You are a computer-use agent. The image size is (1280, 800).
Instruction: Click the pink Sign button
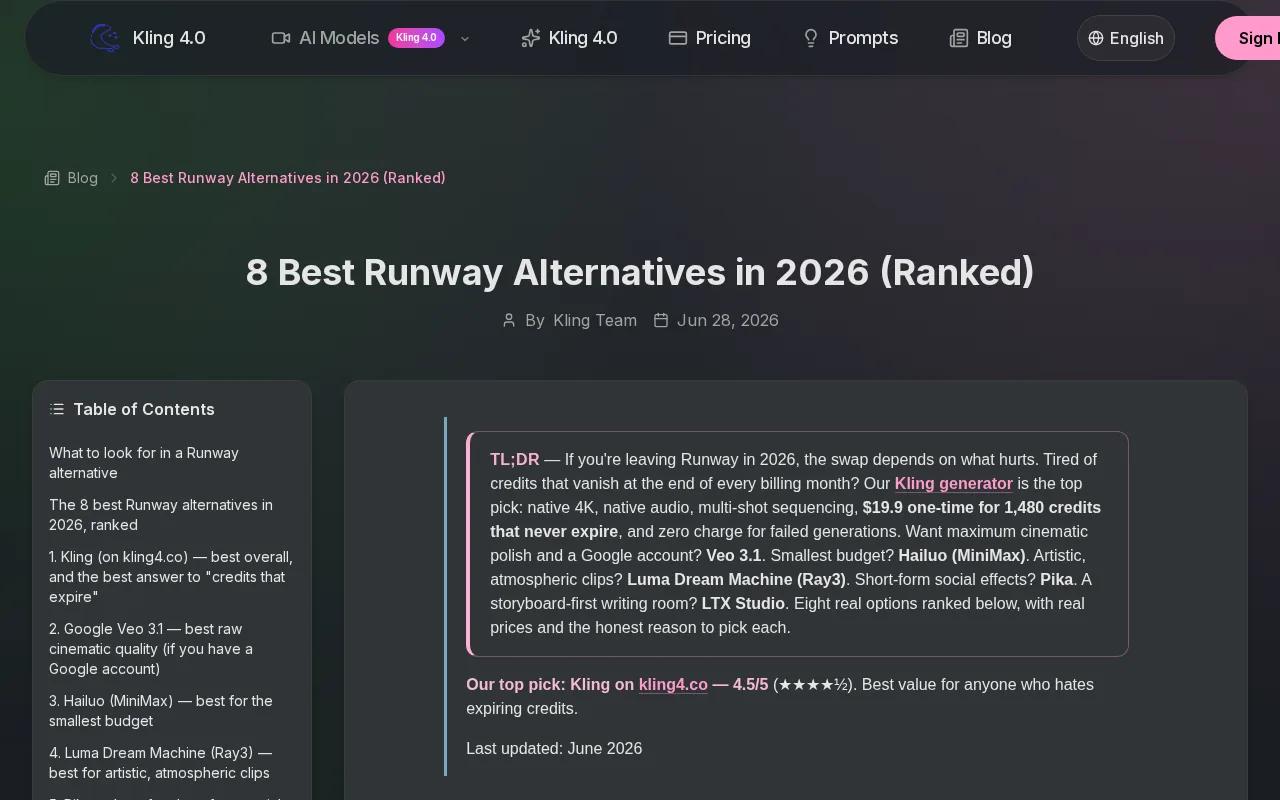point(1248,38)
